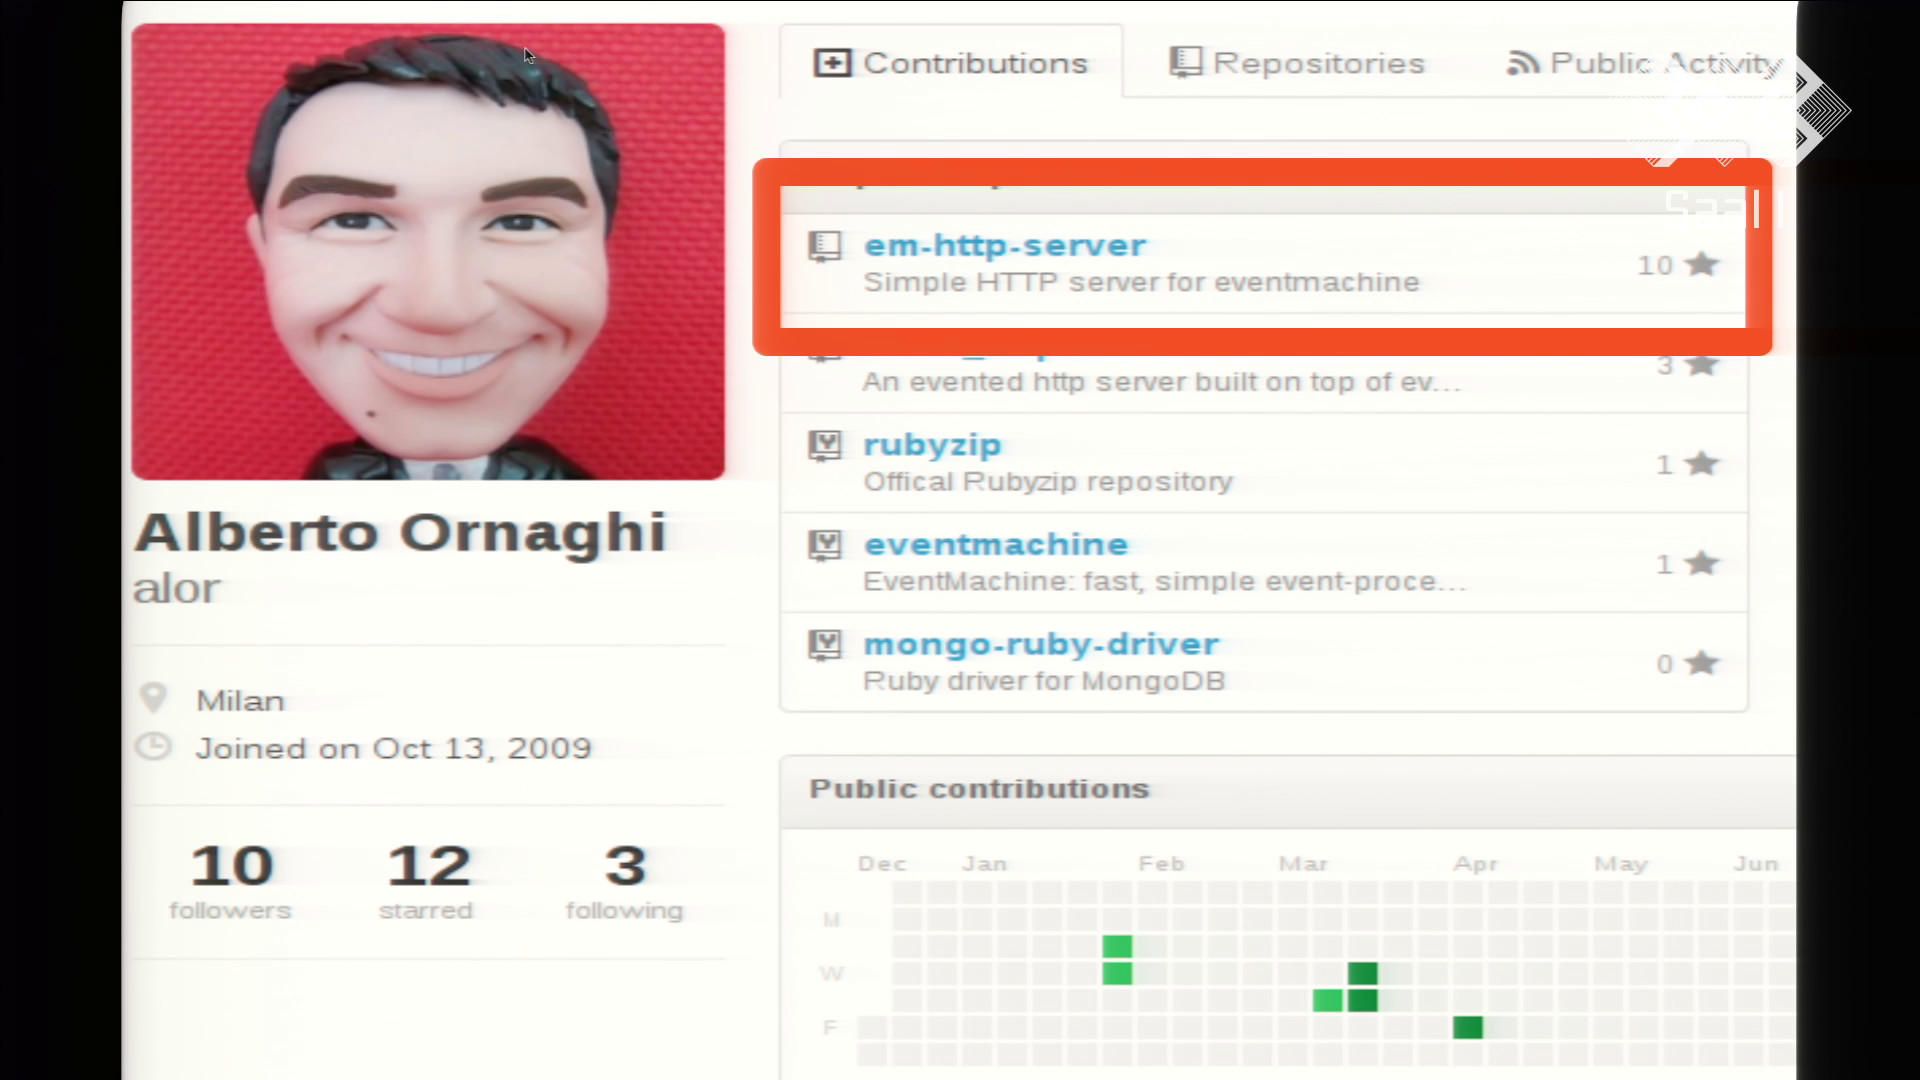Click the Public Activity feed icon
The image size is (1920, 1080).
tap(1523, 63)
